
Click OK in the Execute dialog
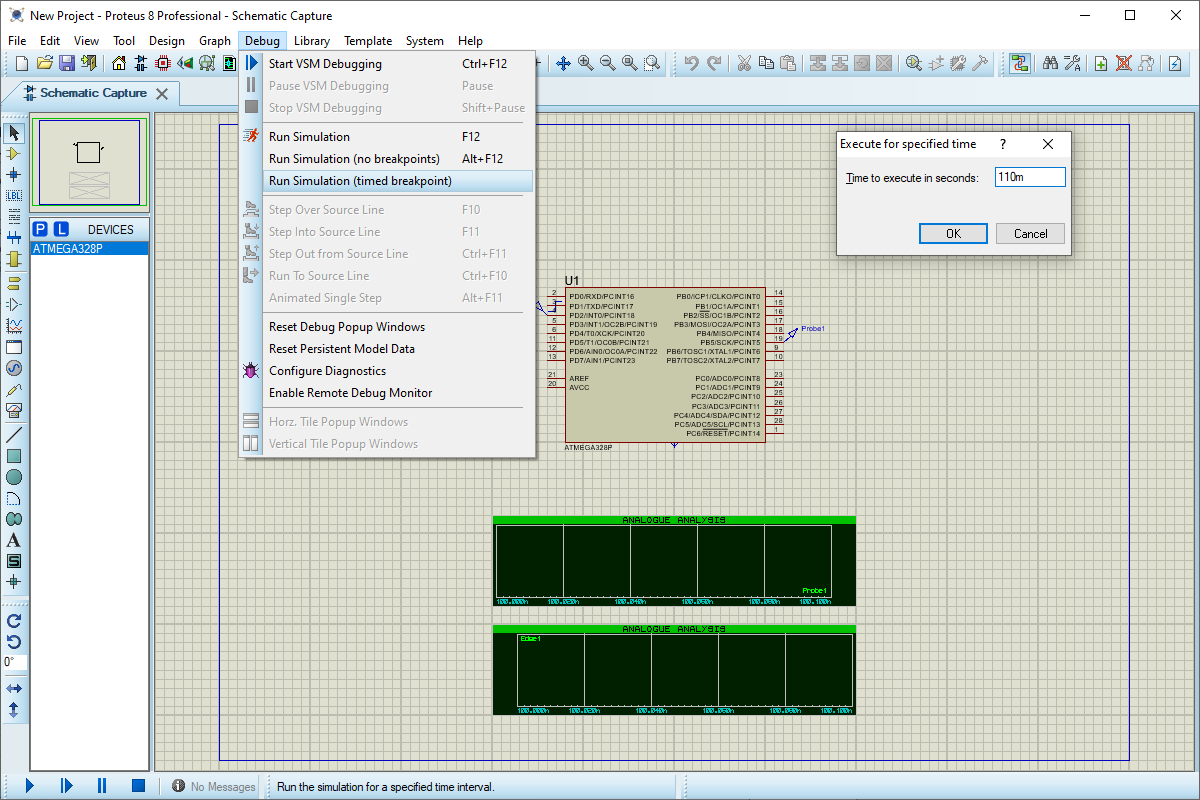pos(953,233)
